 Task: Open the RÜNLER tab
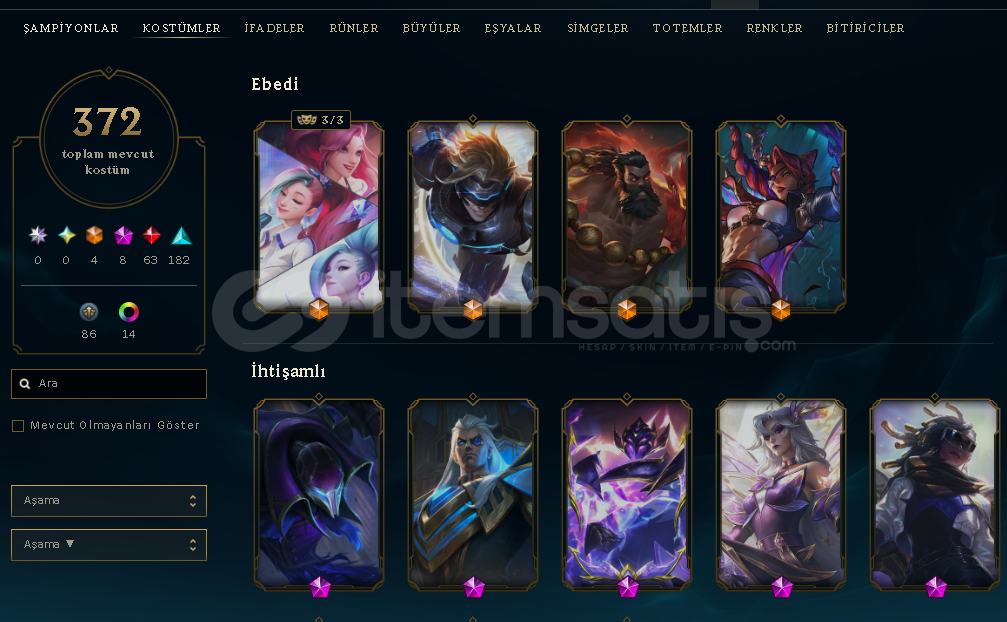pos(354,28)
